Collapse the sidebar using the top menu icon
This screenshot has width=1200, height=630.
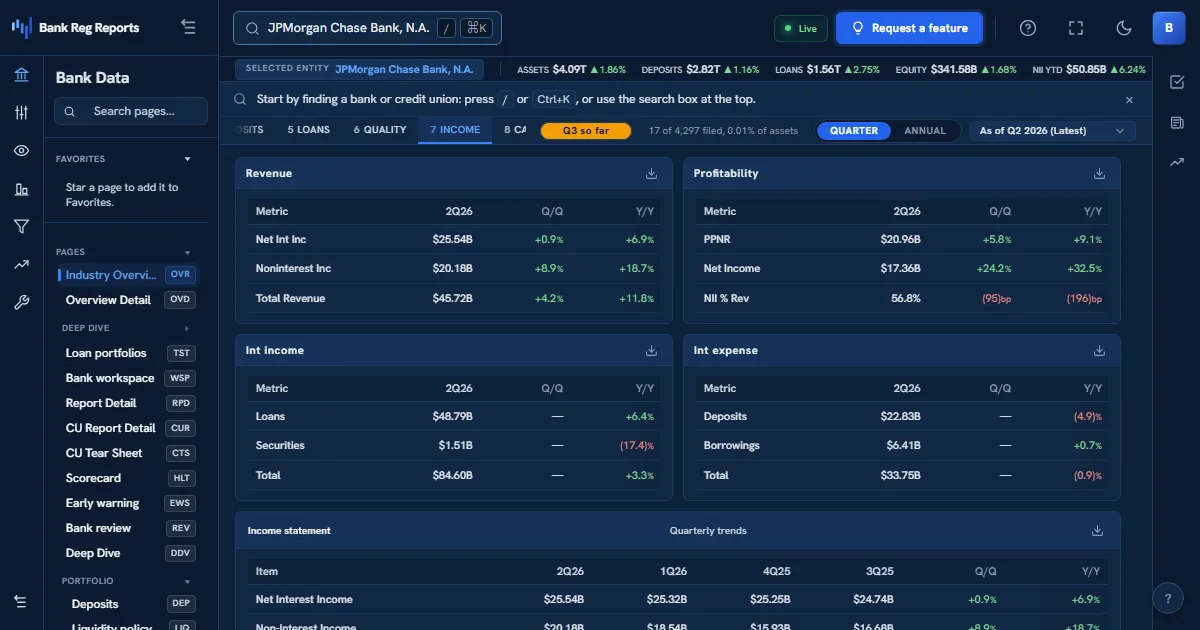(189, 27)
